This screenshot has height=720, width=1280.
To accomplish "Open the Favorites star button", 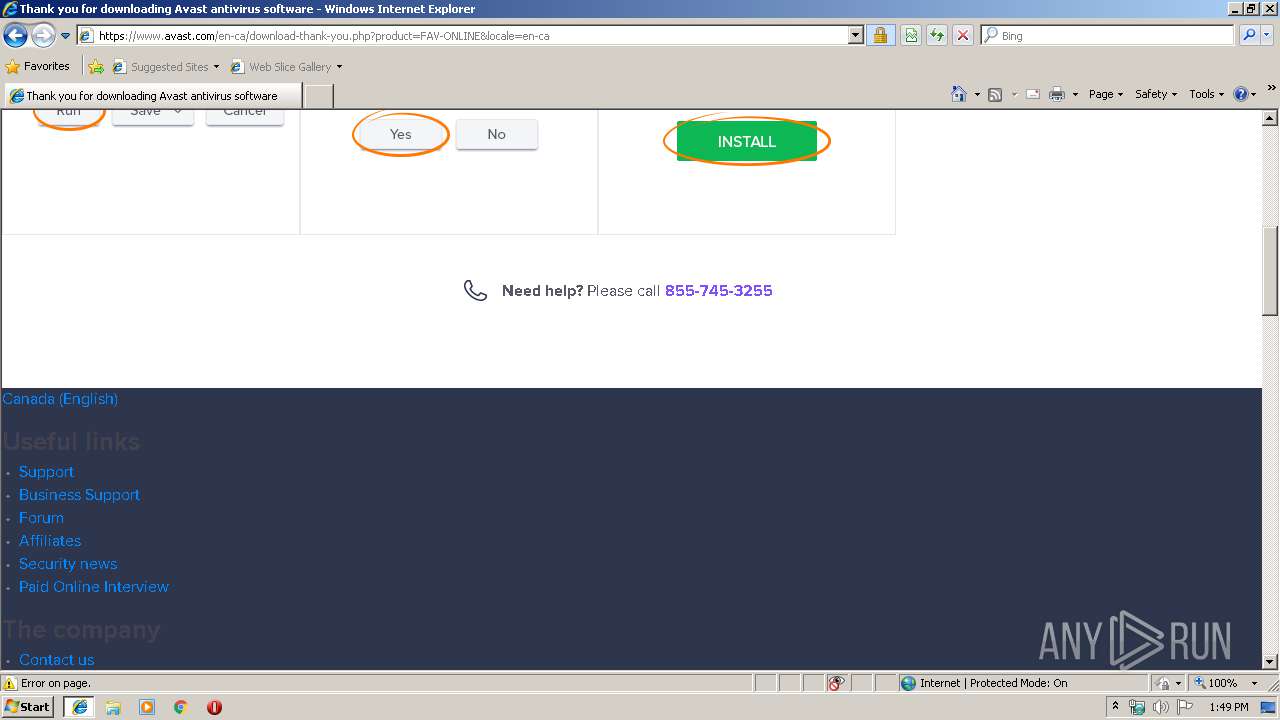I will [x=37, y=66].
